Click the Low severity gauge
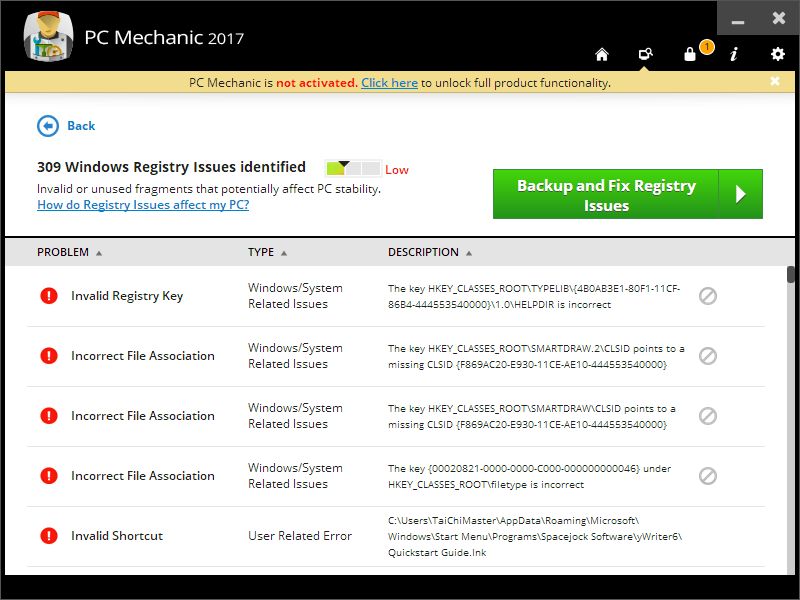The width and height of the screenshot is (800, 600). pyautogui.click(x=353, y=168)
